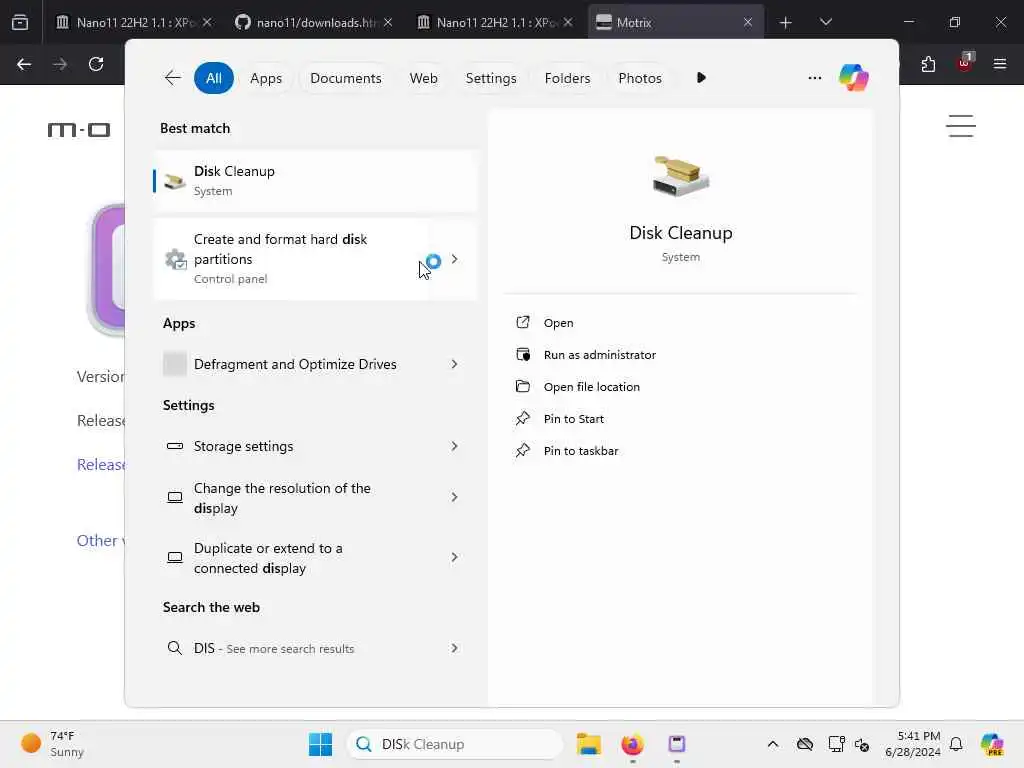This screenshot has height=768, width=1024.
Task: Select the Settings filter tab
Action: click(490, 78)
